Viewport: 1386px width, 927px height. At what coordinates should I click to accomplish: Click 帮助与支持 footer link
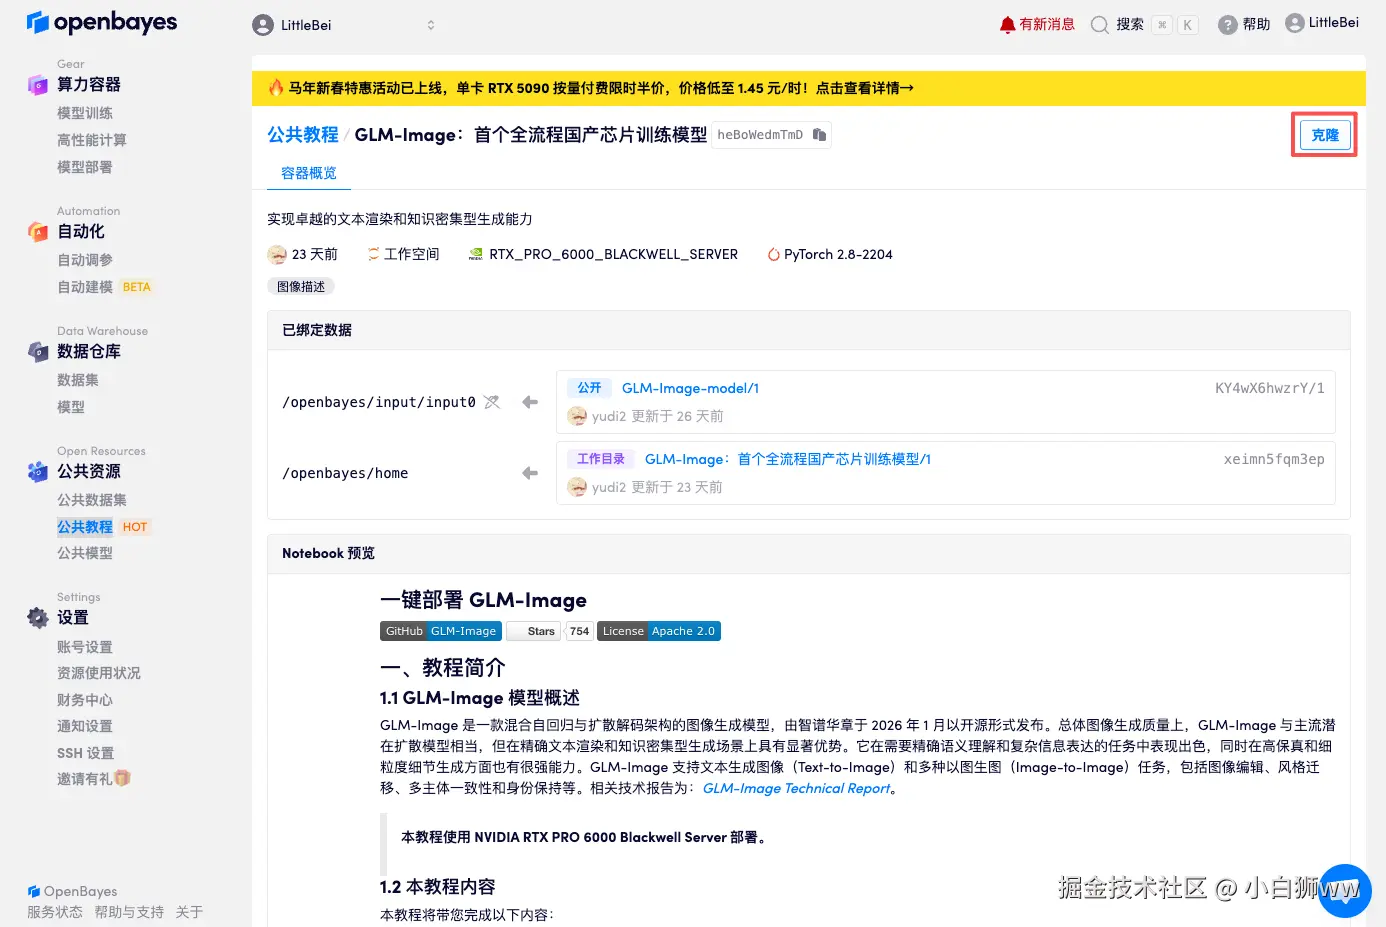[x=129, y=912]
